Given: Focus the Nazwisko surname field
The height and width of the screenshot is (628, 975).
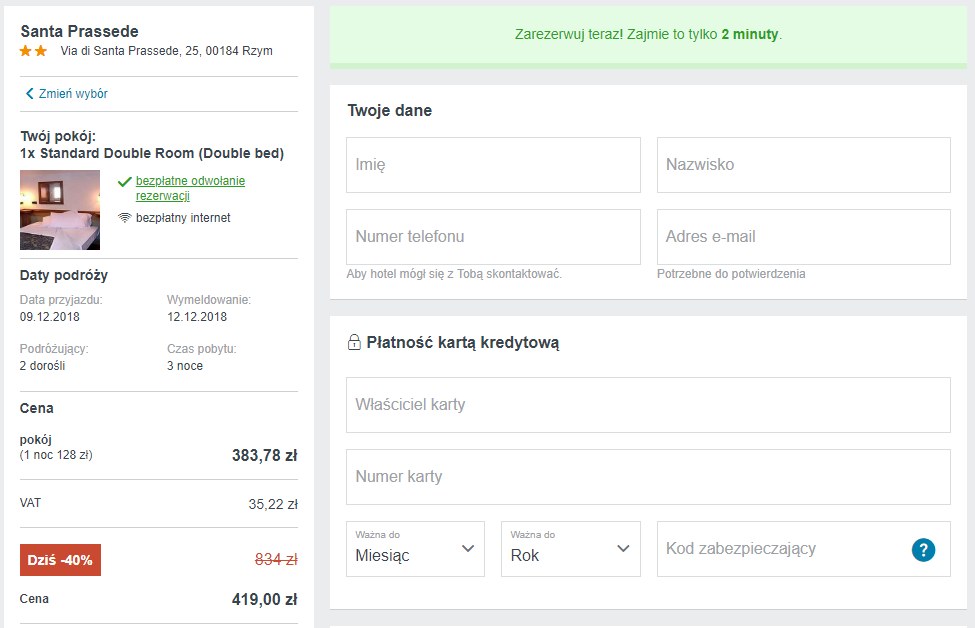Looking at the screenshot, I should [803, 165].
